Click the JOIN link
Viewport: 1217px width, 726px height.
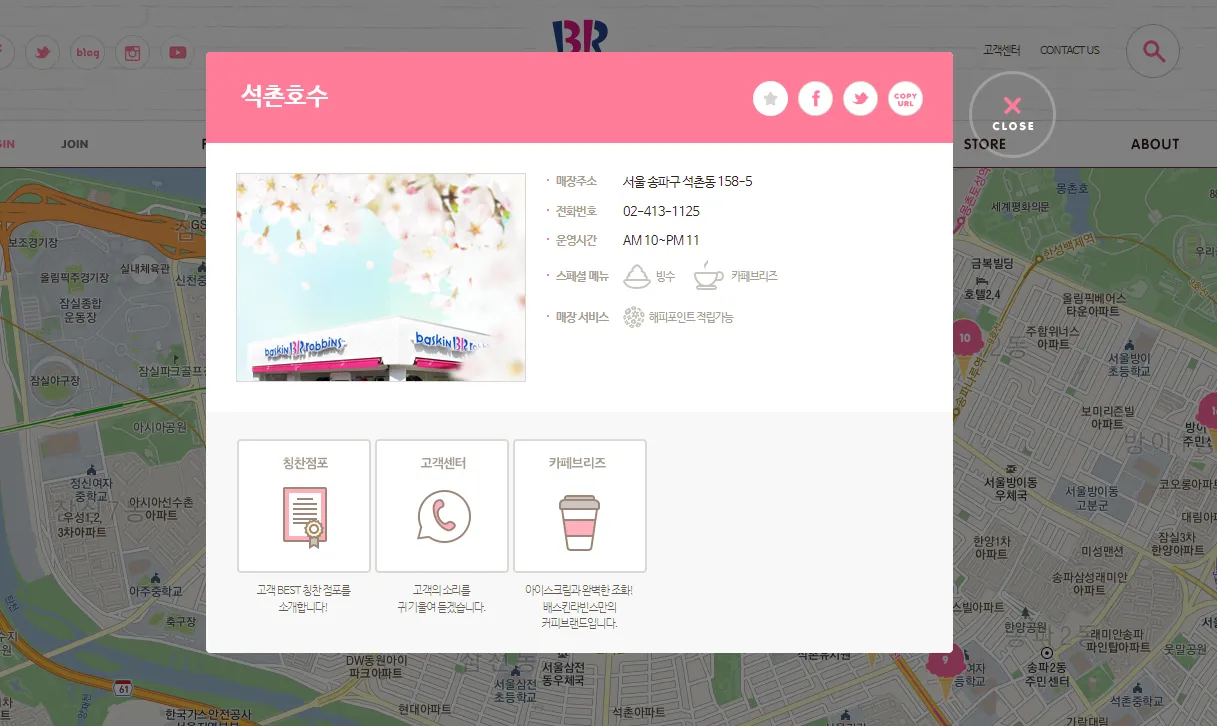point(75,144)
